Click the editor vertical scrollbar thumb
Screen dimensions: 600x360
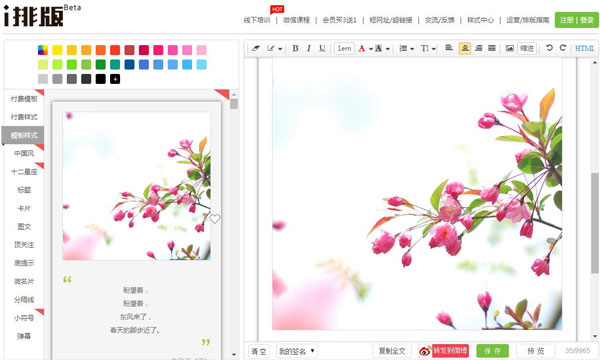595,223
